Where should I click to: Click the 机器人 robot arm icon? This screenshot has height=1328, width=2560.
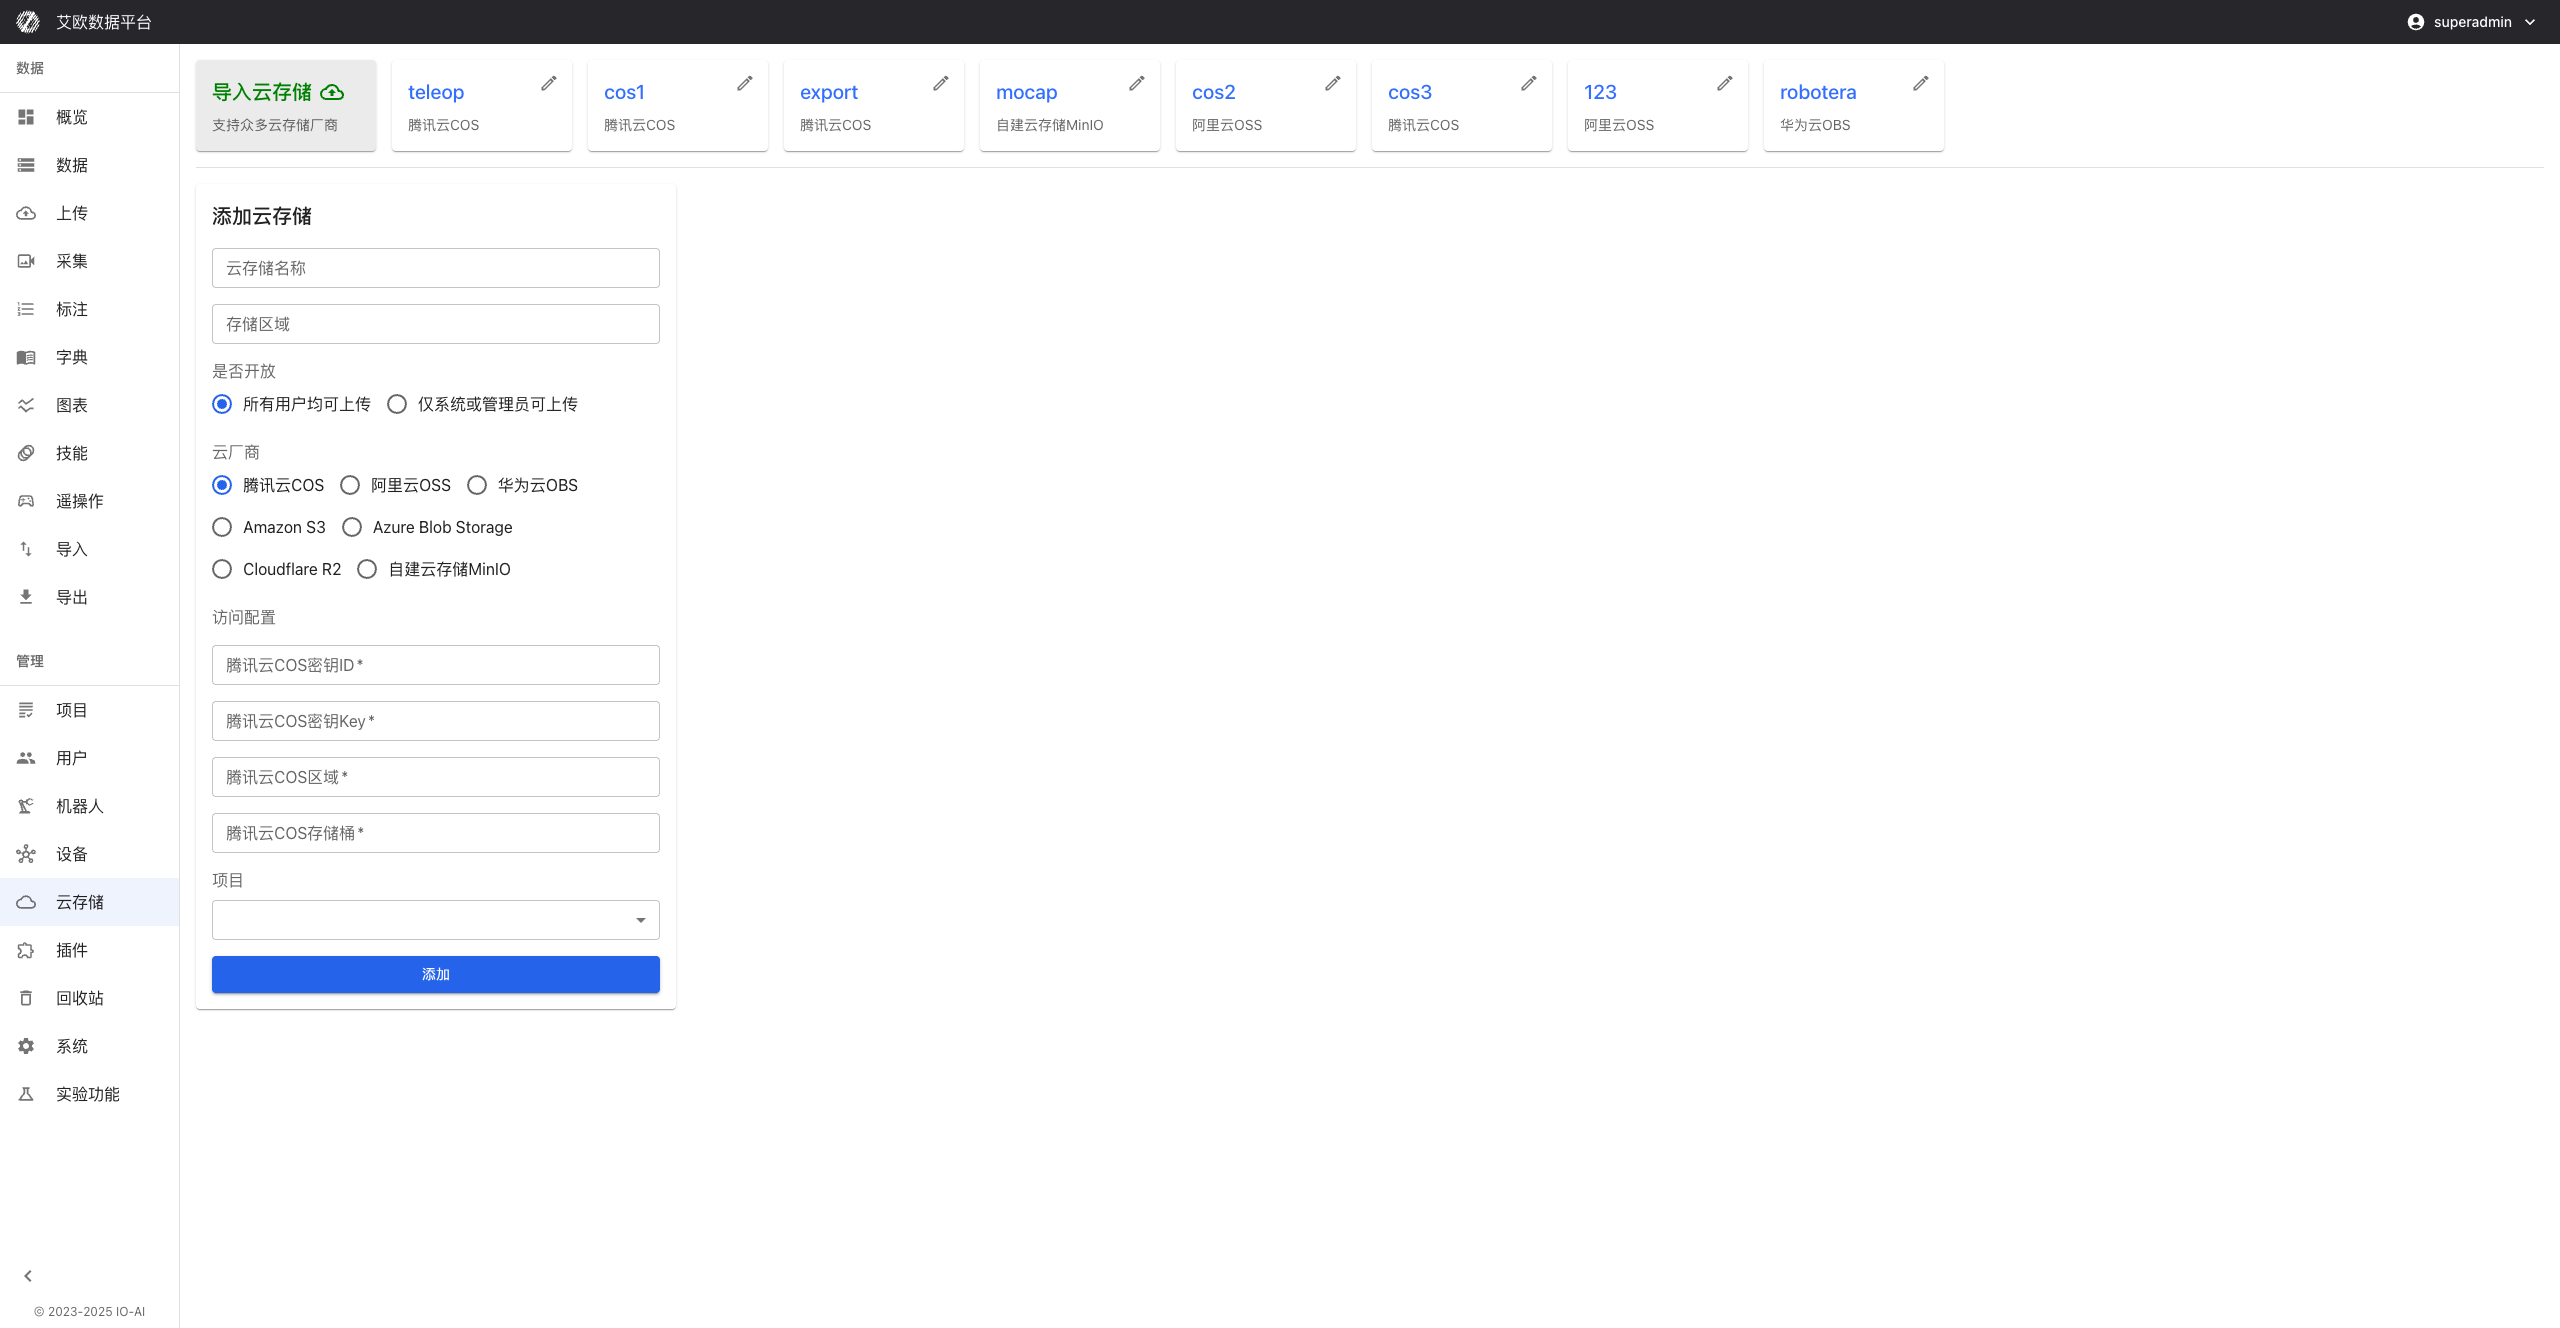(26, 806)
